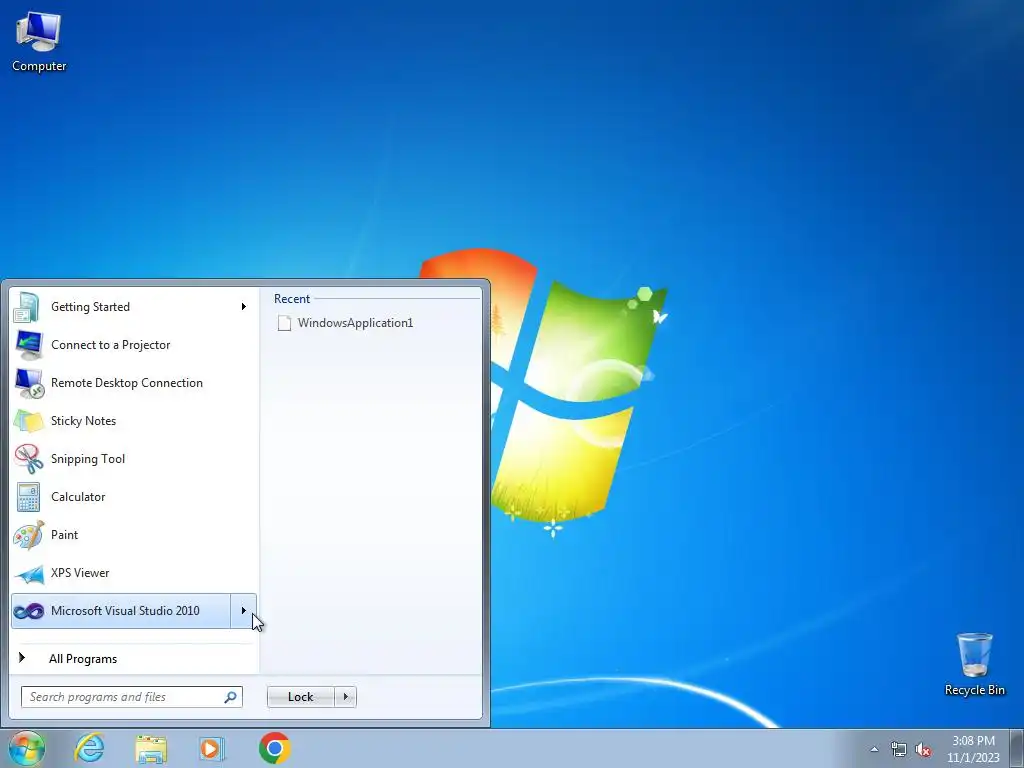Click the Show desktop strip at taskbar end
Image resolution: width=1024 pixels, height=768 pixels.
(1017, 748)
